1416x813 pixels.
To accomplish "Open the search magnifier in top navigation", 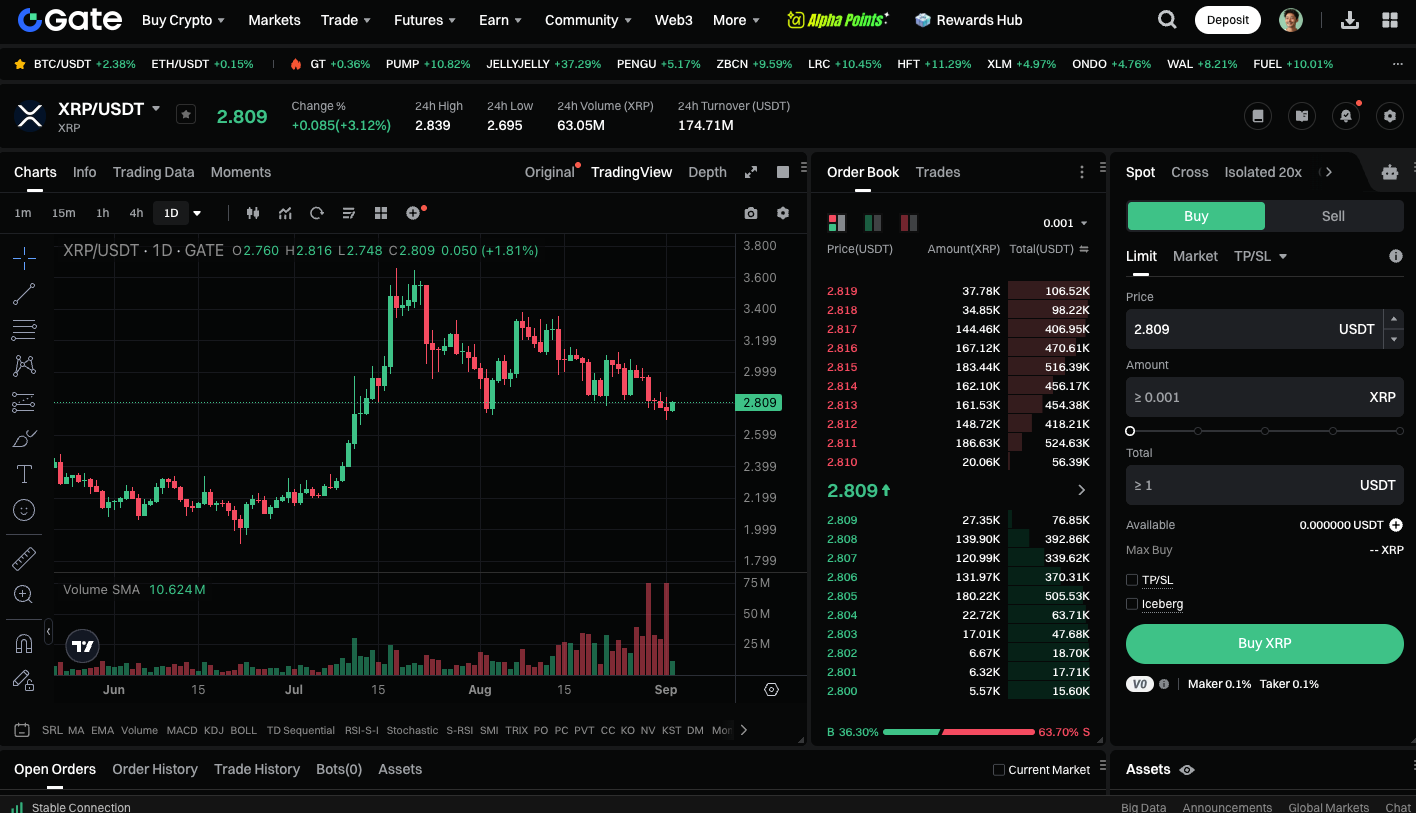I will [1167, 20].
